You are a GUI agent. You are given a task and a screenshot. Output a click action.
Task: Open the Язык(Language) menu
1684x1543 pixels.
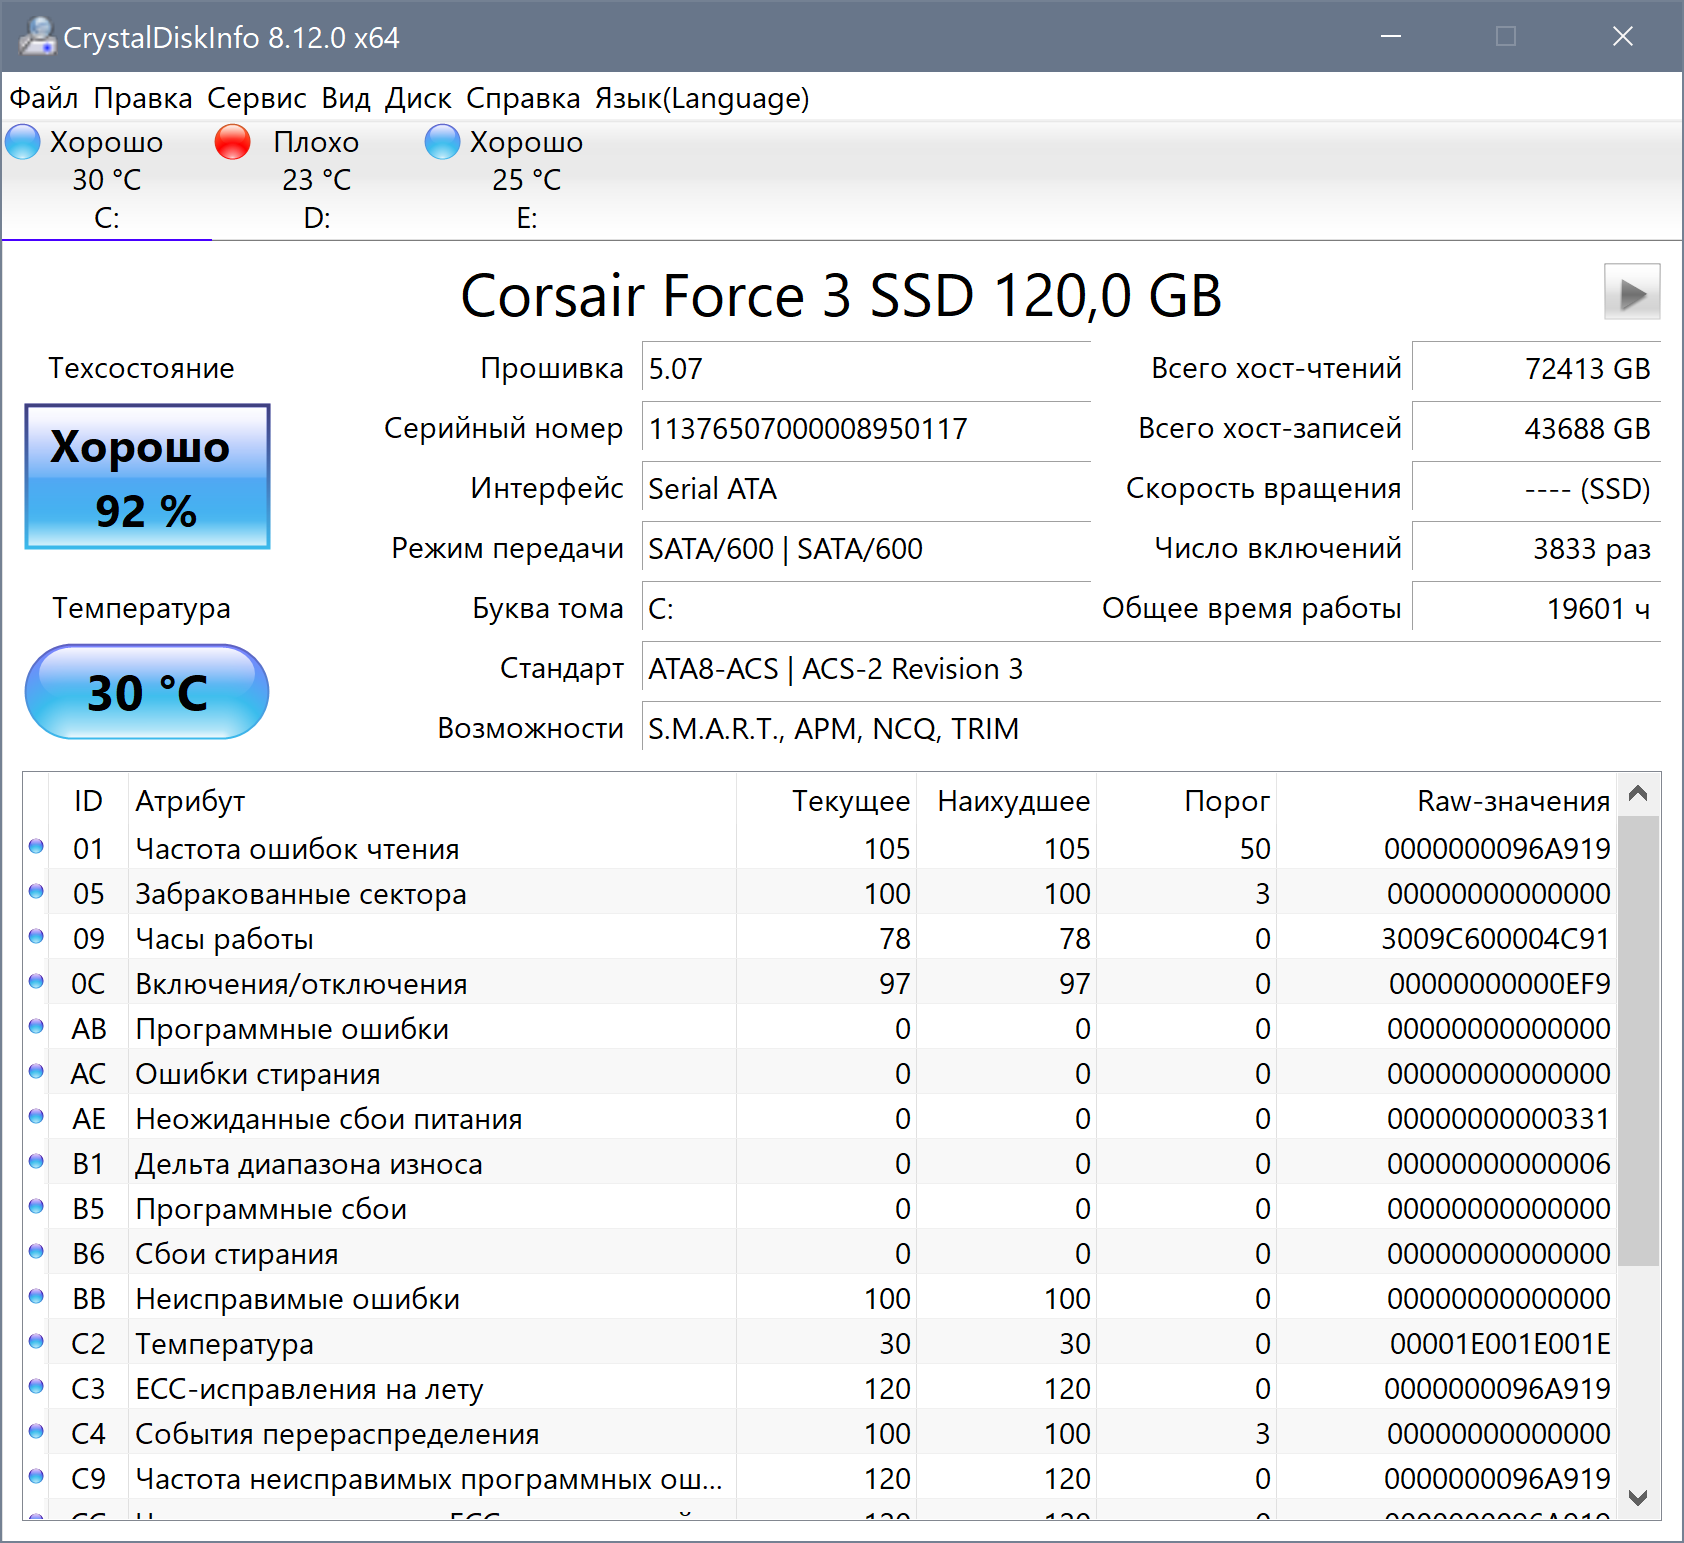tap(702, 98)
